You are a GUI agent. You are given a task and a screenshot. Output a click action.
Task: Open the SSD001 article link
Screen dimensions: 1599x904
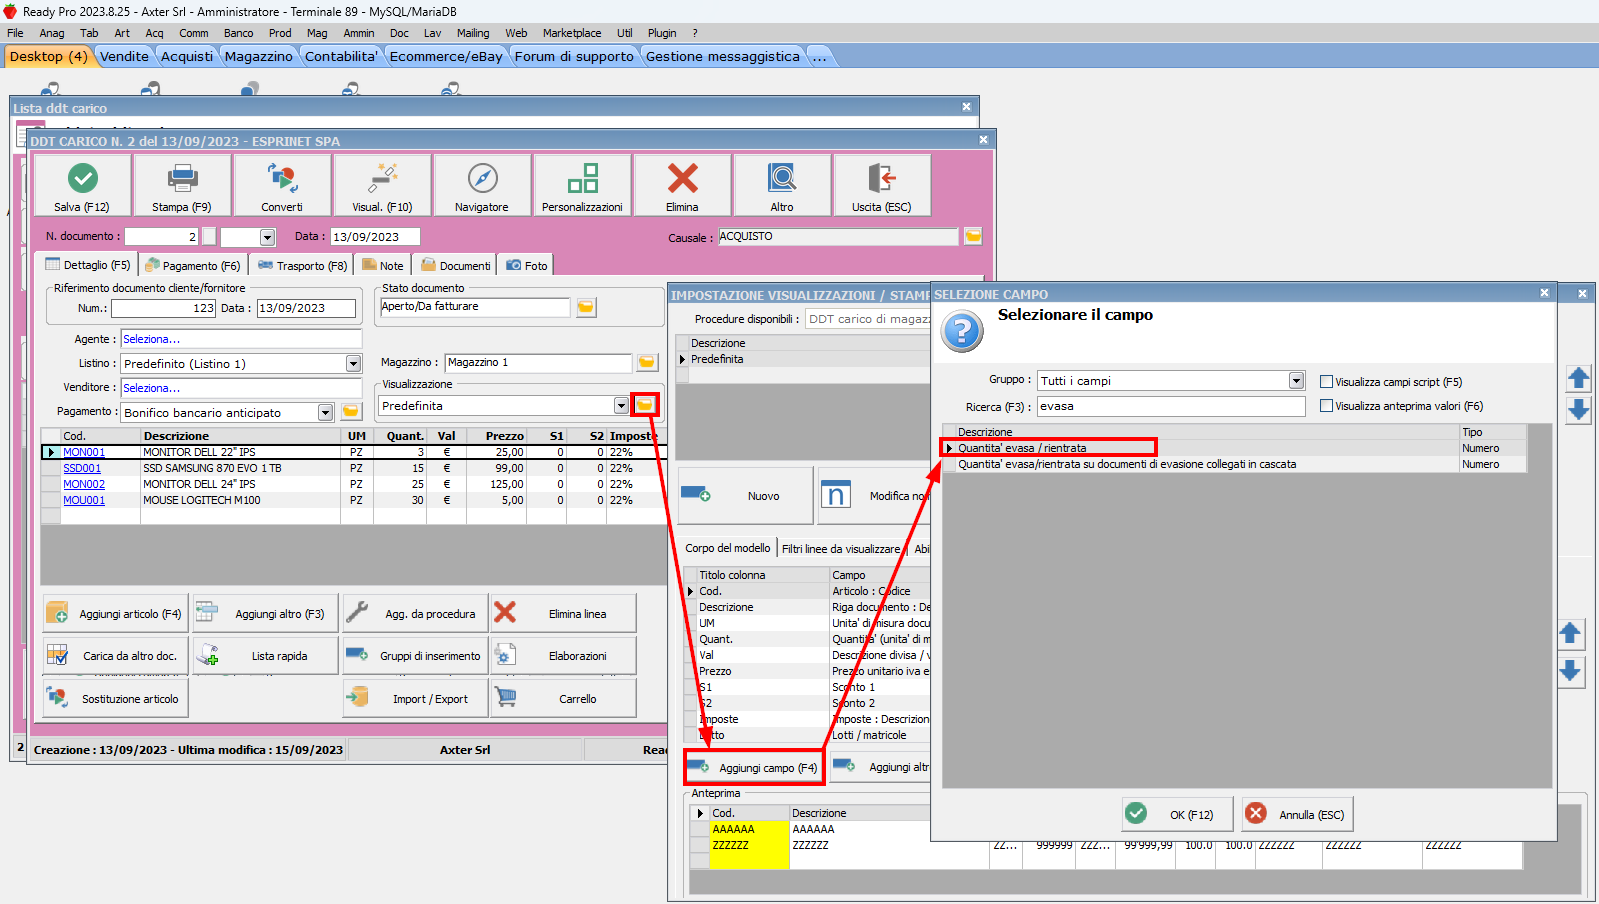[x=82, y=468]
